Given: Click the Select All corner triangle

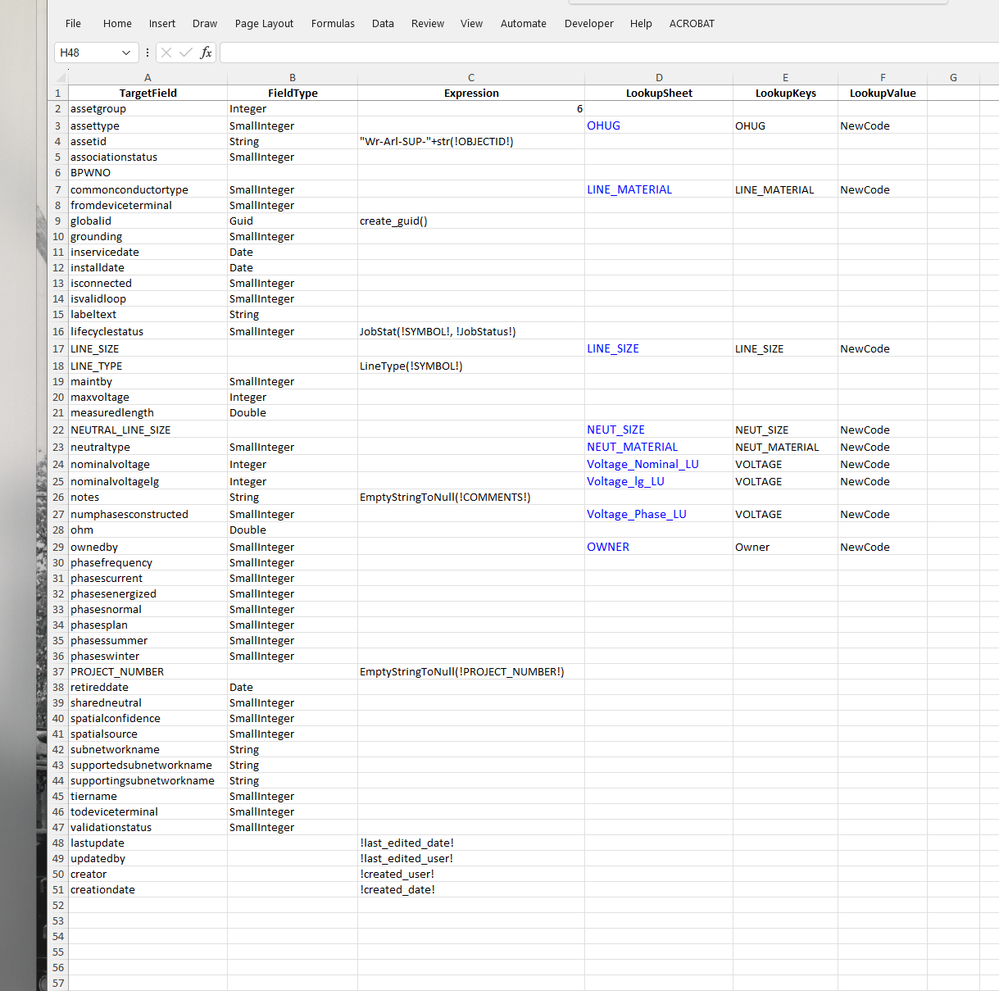Looking at the screenshot, I should [x=61, y=78].
